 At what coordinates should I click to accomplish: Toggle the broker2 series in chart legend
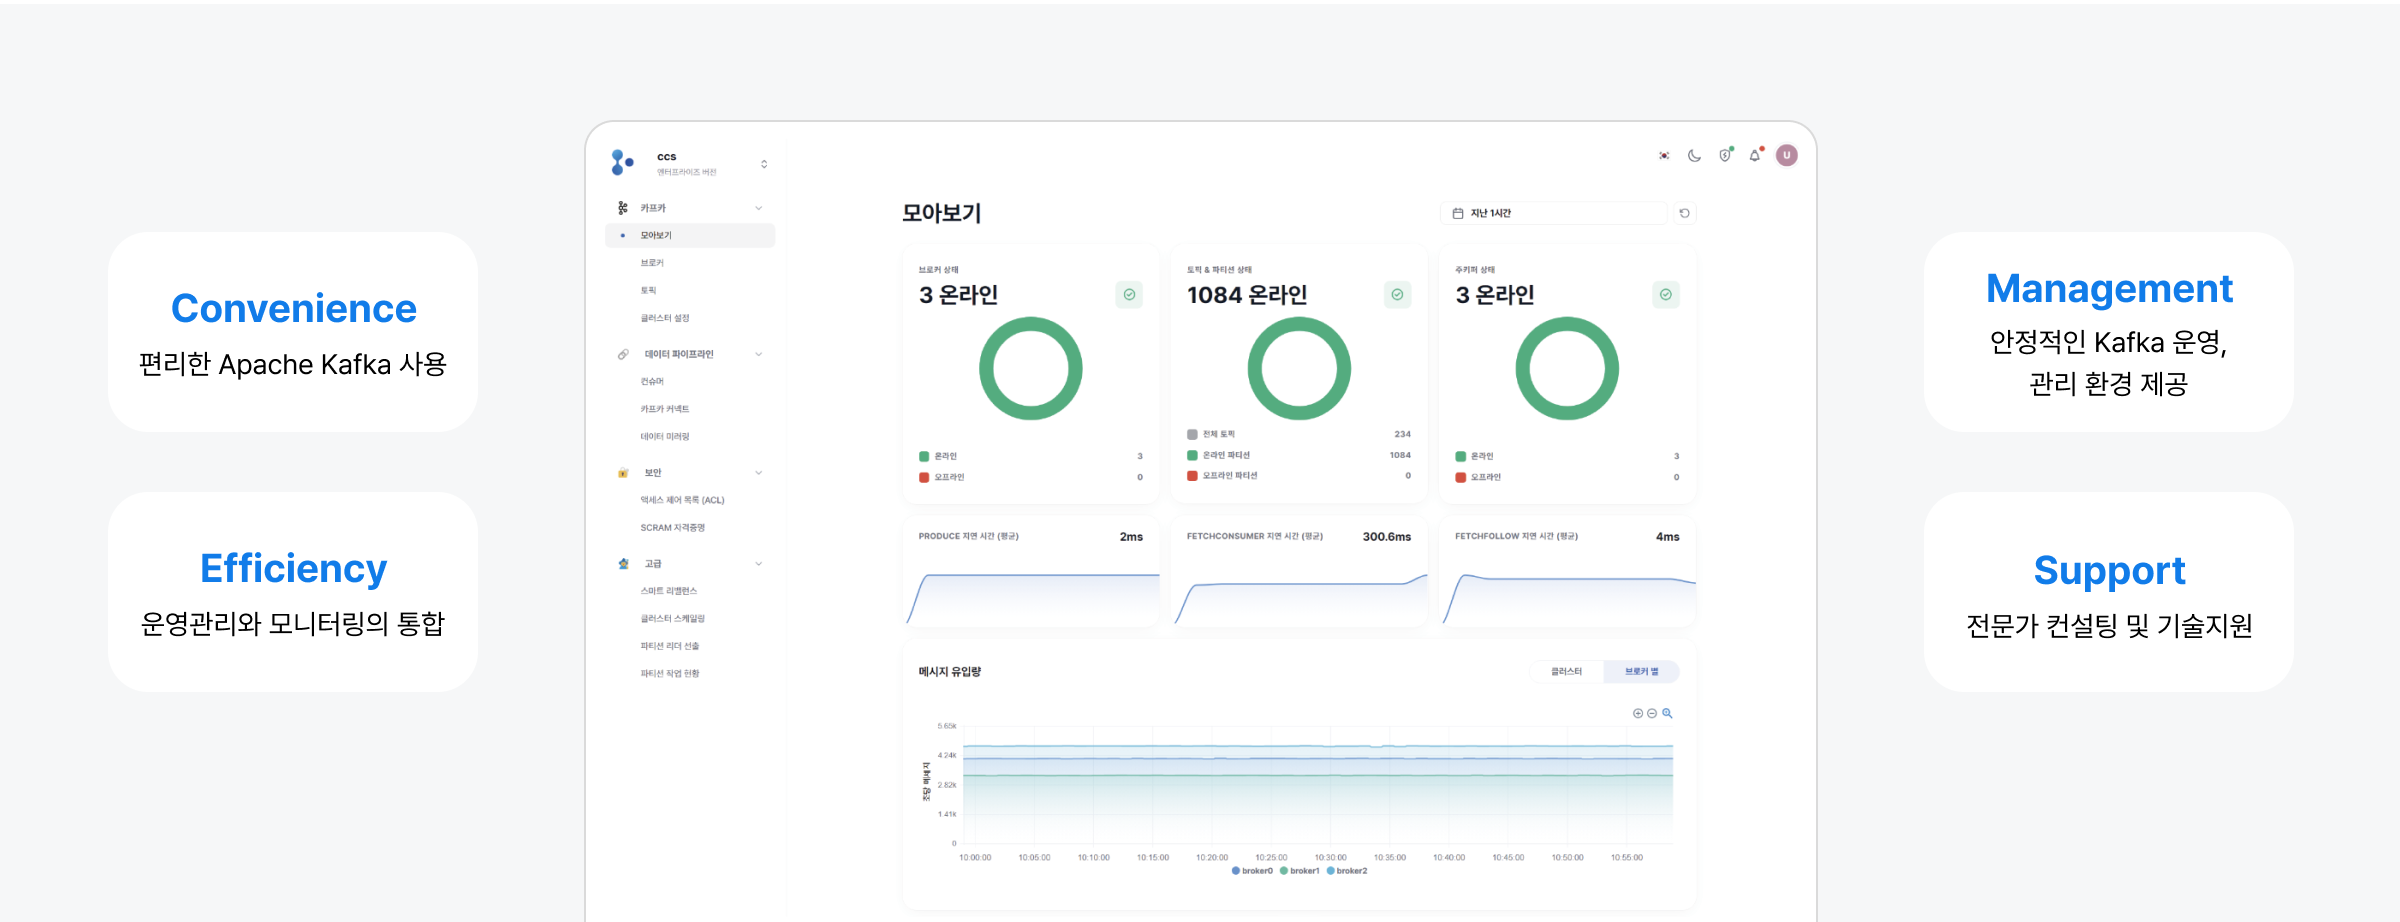click(x=1347, y=871)
